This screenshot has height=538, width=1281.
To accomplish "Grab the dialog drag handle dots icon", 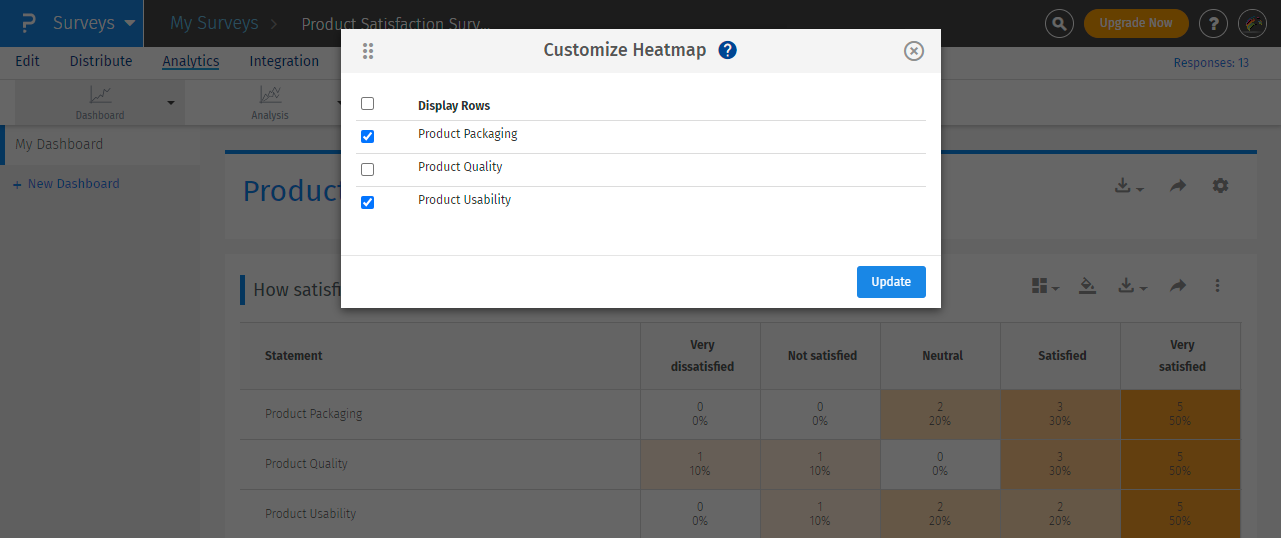I will pos(368,51).
